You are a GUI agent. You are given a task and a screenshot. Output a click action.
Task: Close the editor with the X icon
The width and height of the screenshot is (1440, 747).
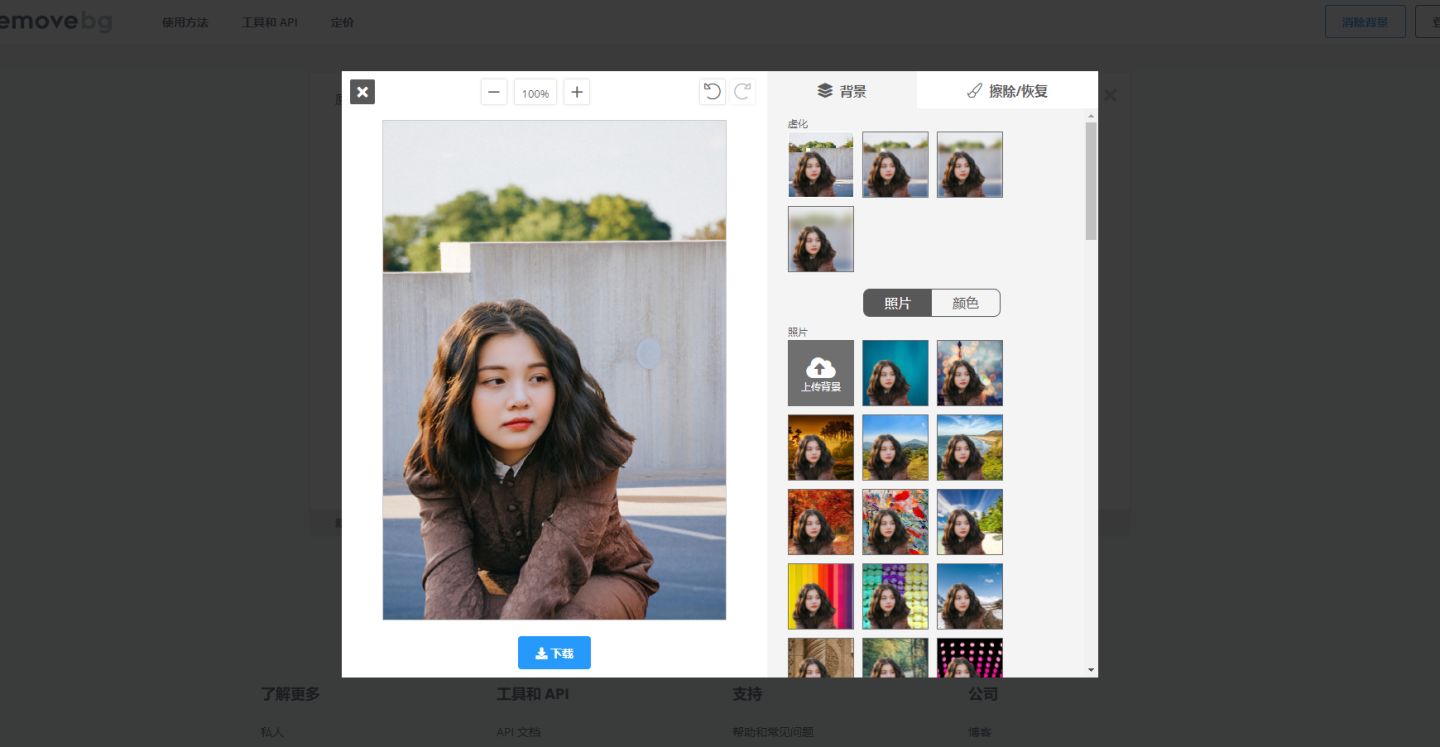(x=362, y=92)
